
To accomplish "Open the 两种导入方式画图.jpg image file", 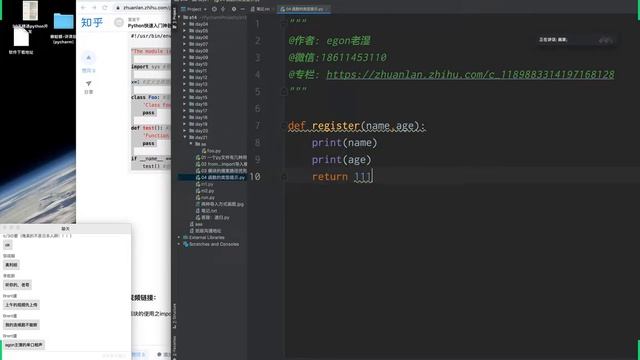I will coord(220,204).
